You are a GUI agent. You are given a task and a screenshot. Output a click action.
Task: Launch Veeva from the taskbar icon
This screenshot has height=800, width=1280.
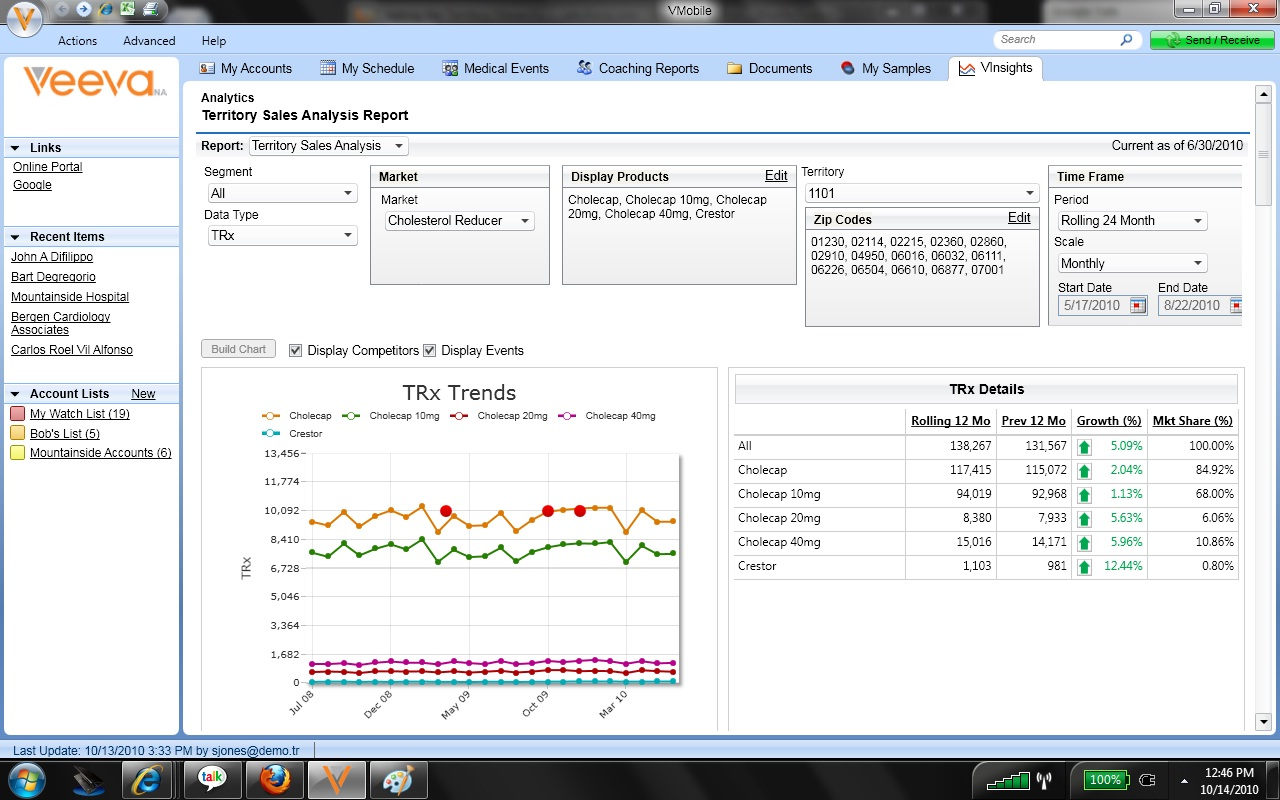pos(336,779)
